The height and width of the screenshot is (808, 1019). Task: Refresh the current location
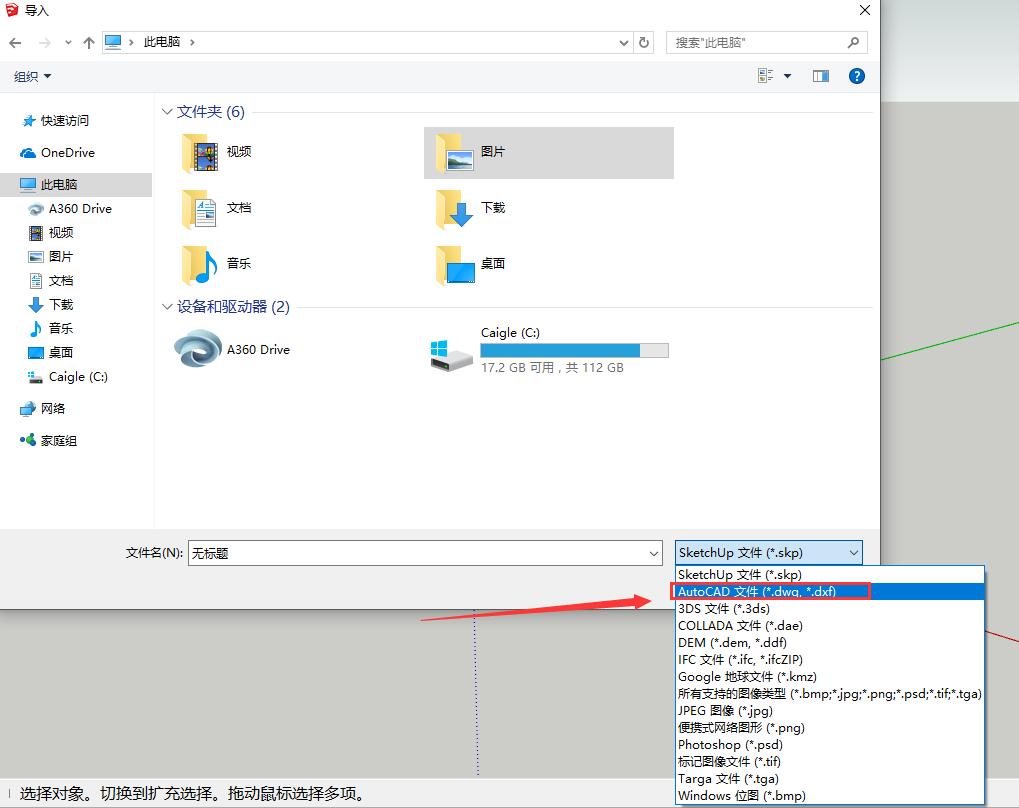click(x=644, y=42)
